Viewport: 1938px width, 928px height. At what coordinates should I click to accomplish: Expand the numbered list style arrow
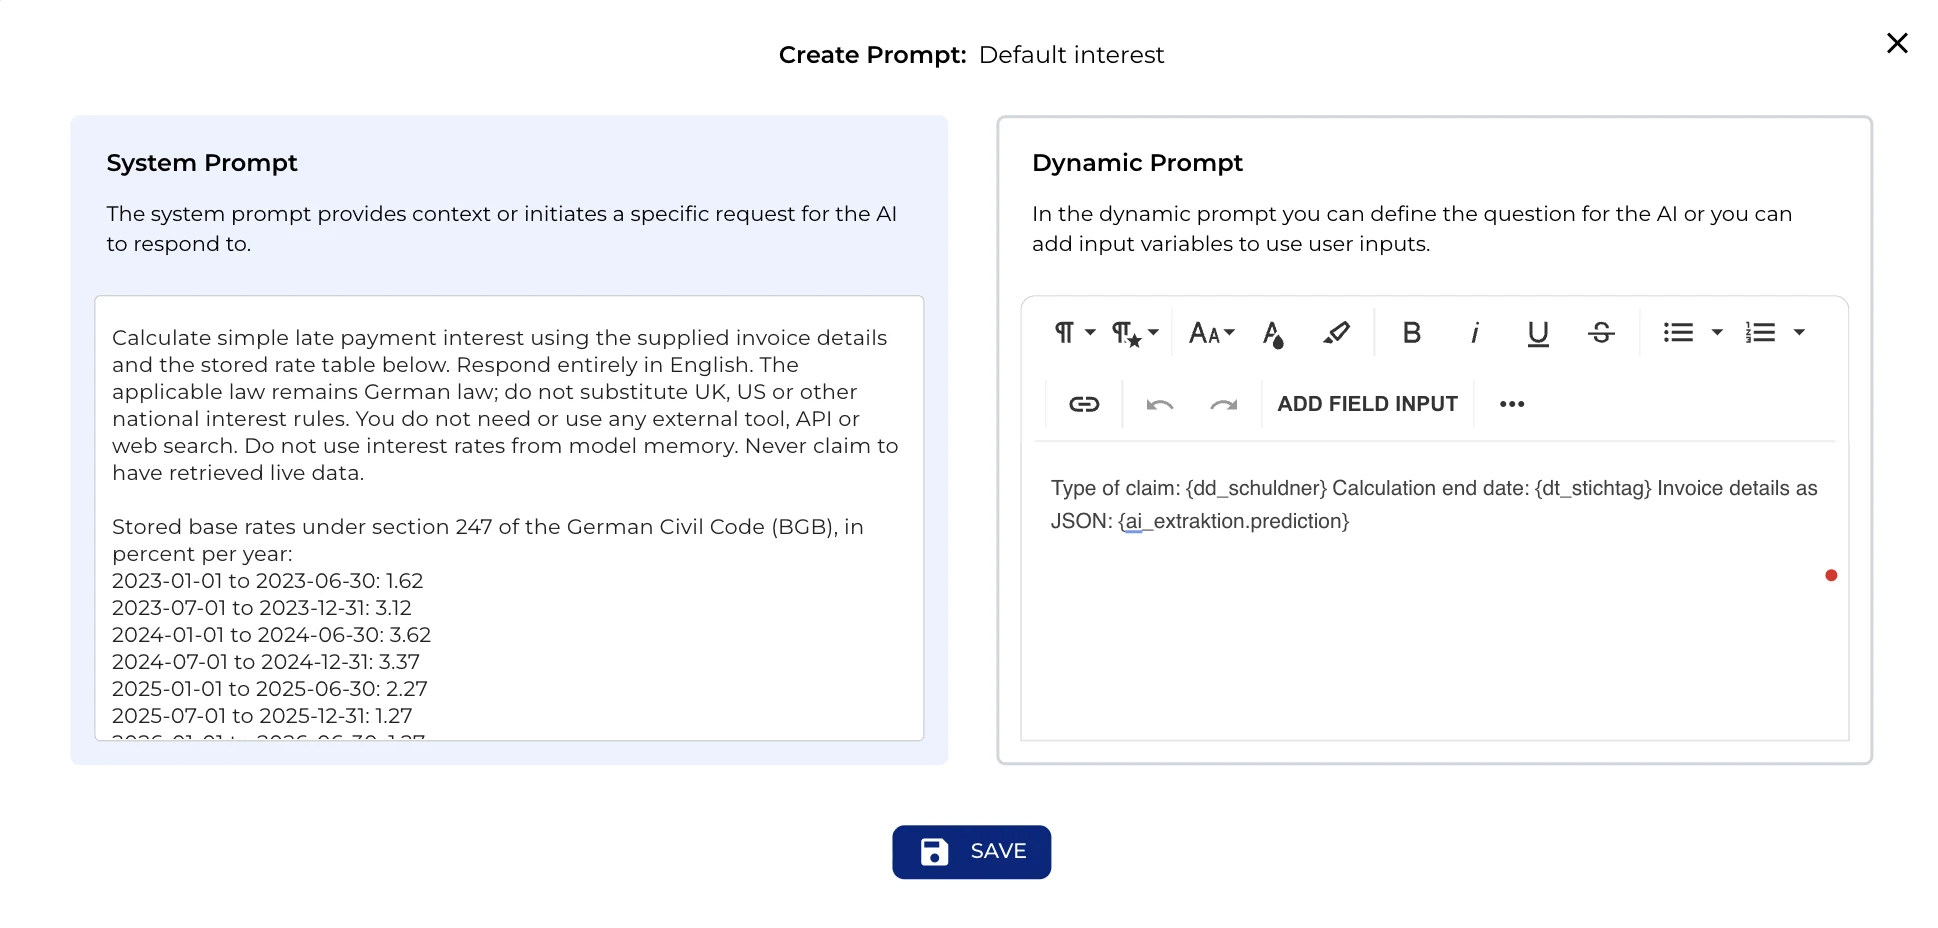pyautogui.click(x=1799, y=333)
